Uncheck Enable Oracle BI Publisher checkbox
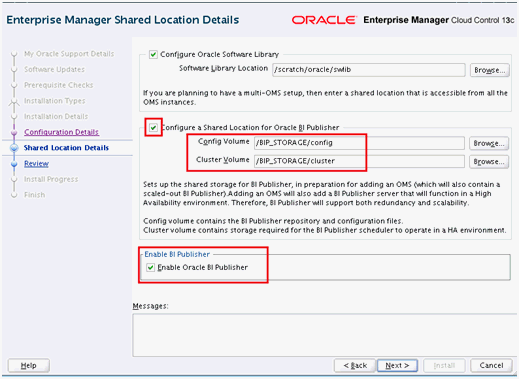 (151, 267)
